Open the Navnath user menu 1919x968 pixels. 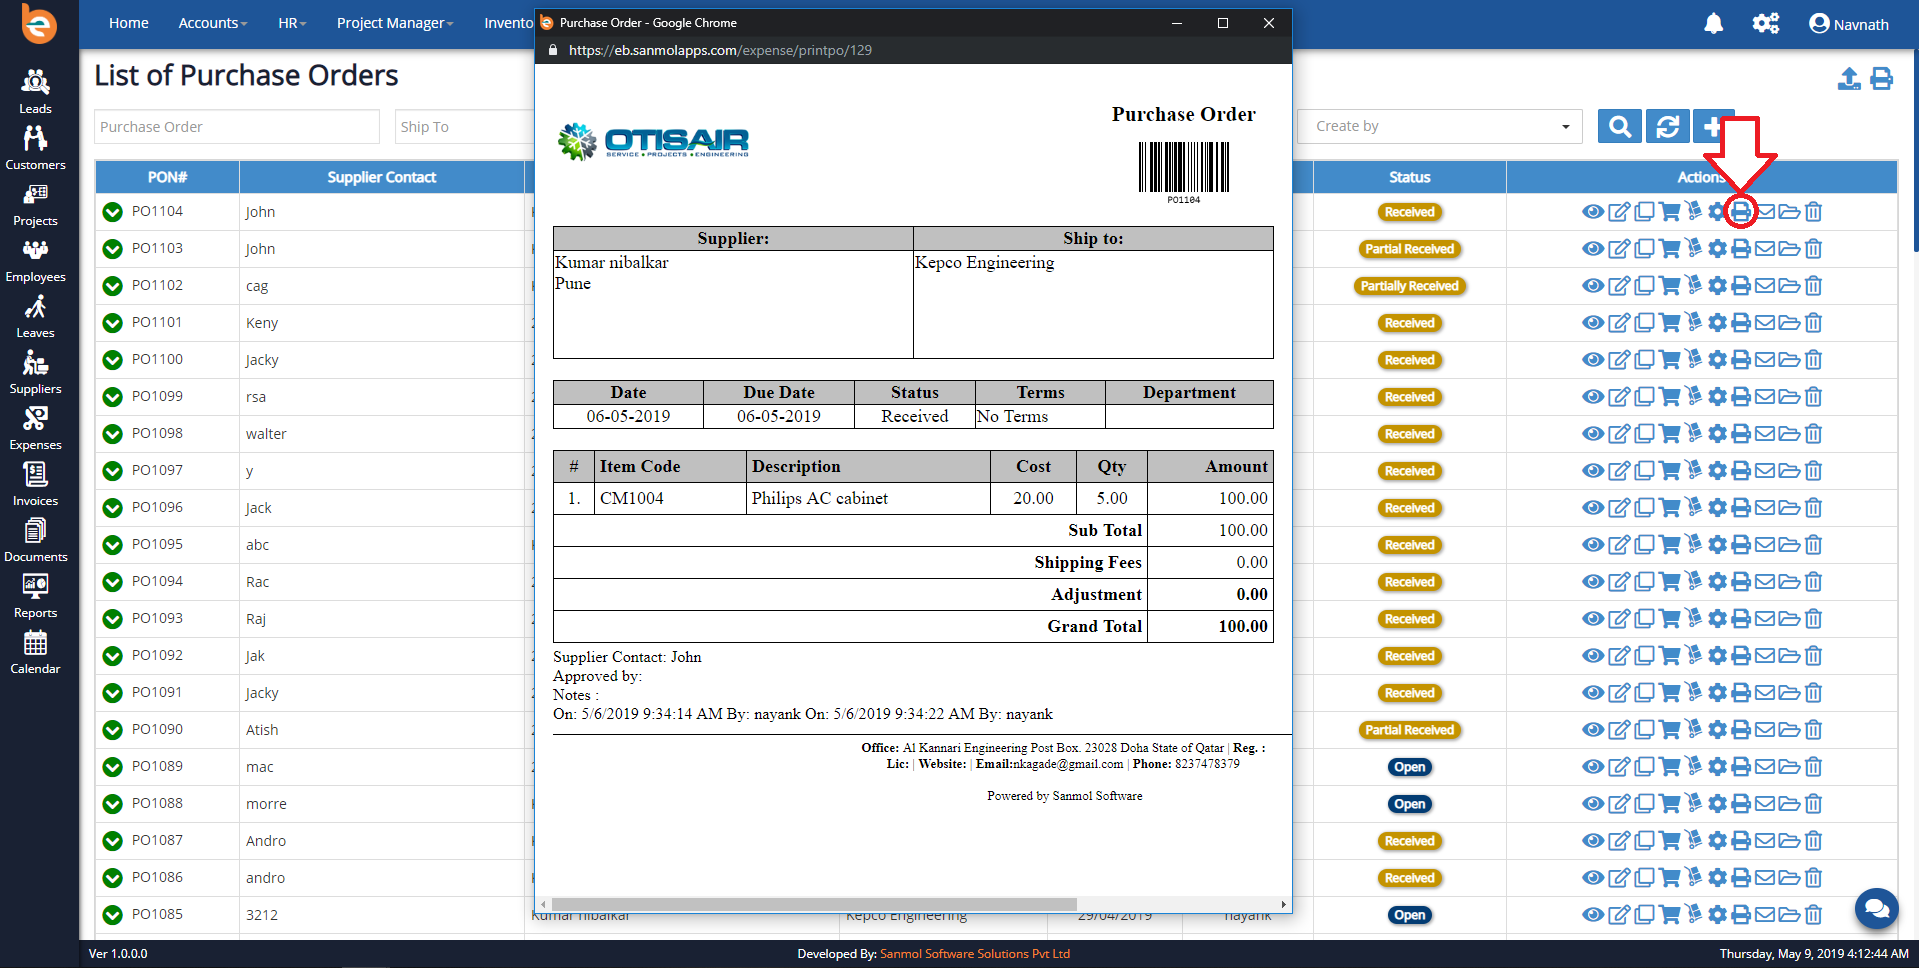1849,24
